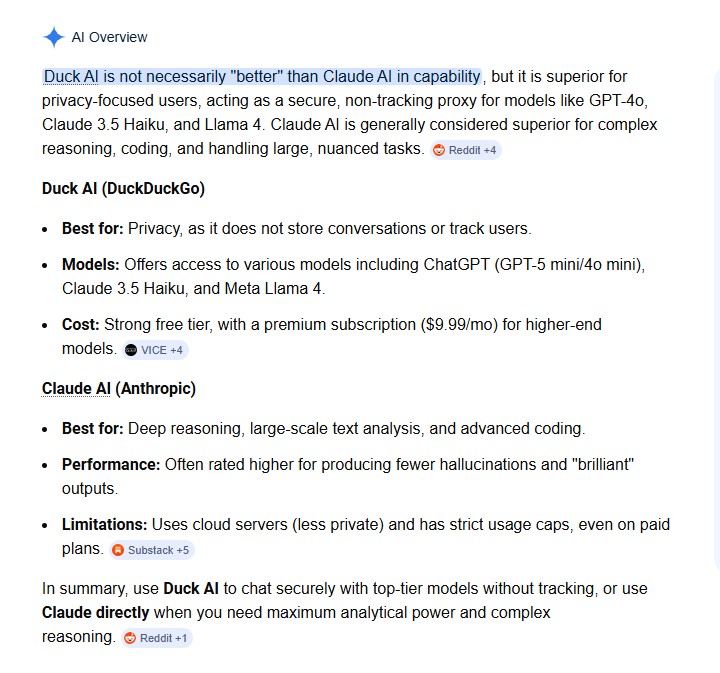720x673 pixels.
Task: Click the Reddit logo in the Reddit +1 chip
Action: (x=130, y=638)
